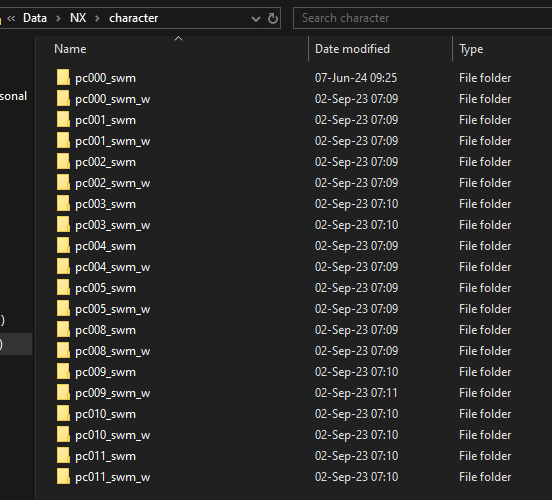Select the pc004_swm folder name

pyautogui.click(x=105, y=246)
